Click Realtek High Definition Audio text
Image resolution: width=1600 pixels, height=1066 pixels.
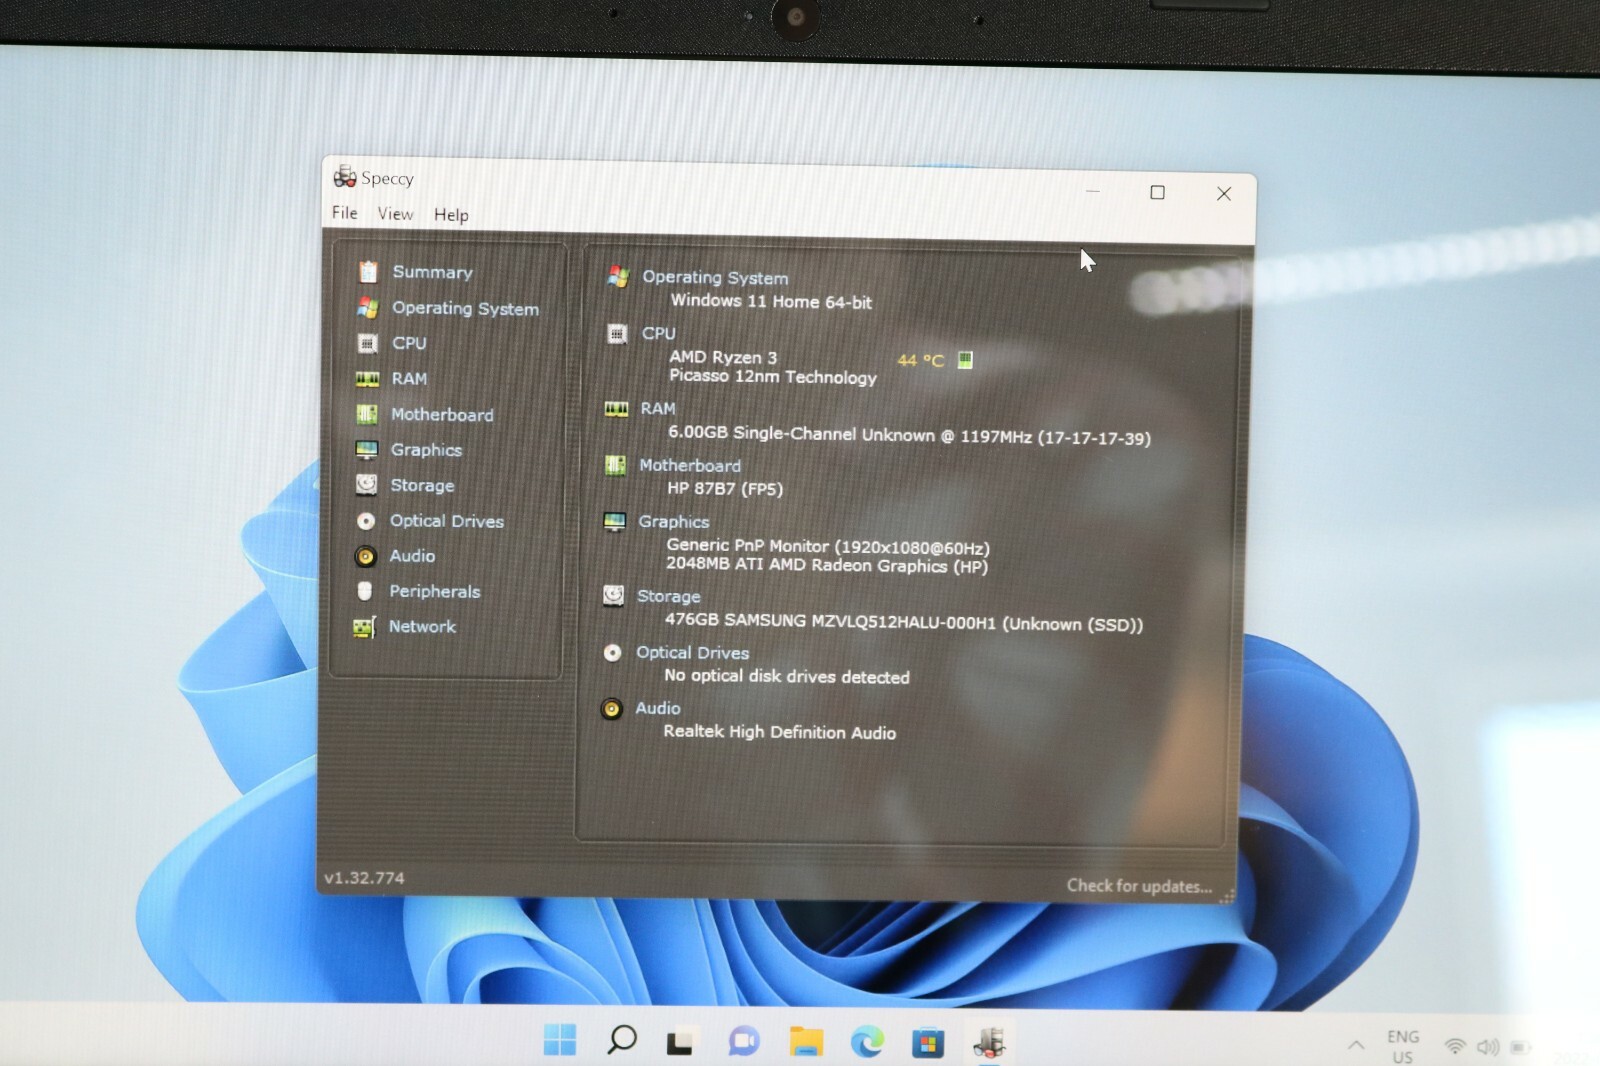pyautogui.click(x=779, y=732)
